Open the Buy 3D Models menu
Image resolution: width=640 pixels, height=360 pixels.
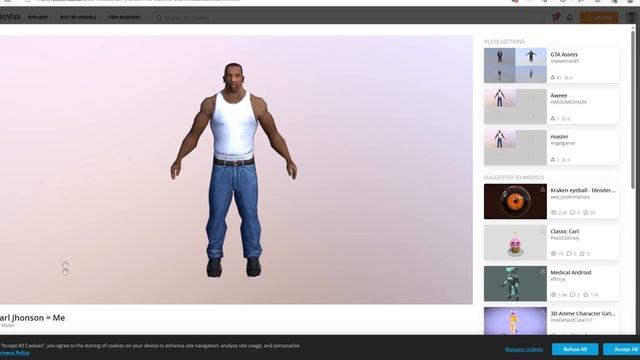(x=78, y=18)
